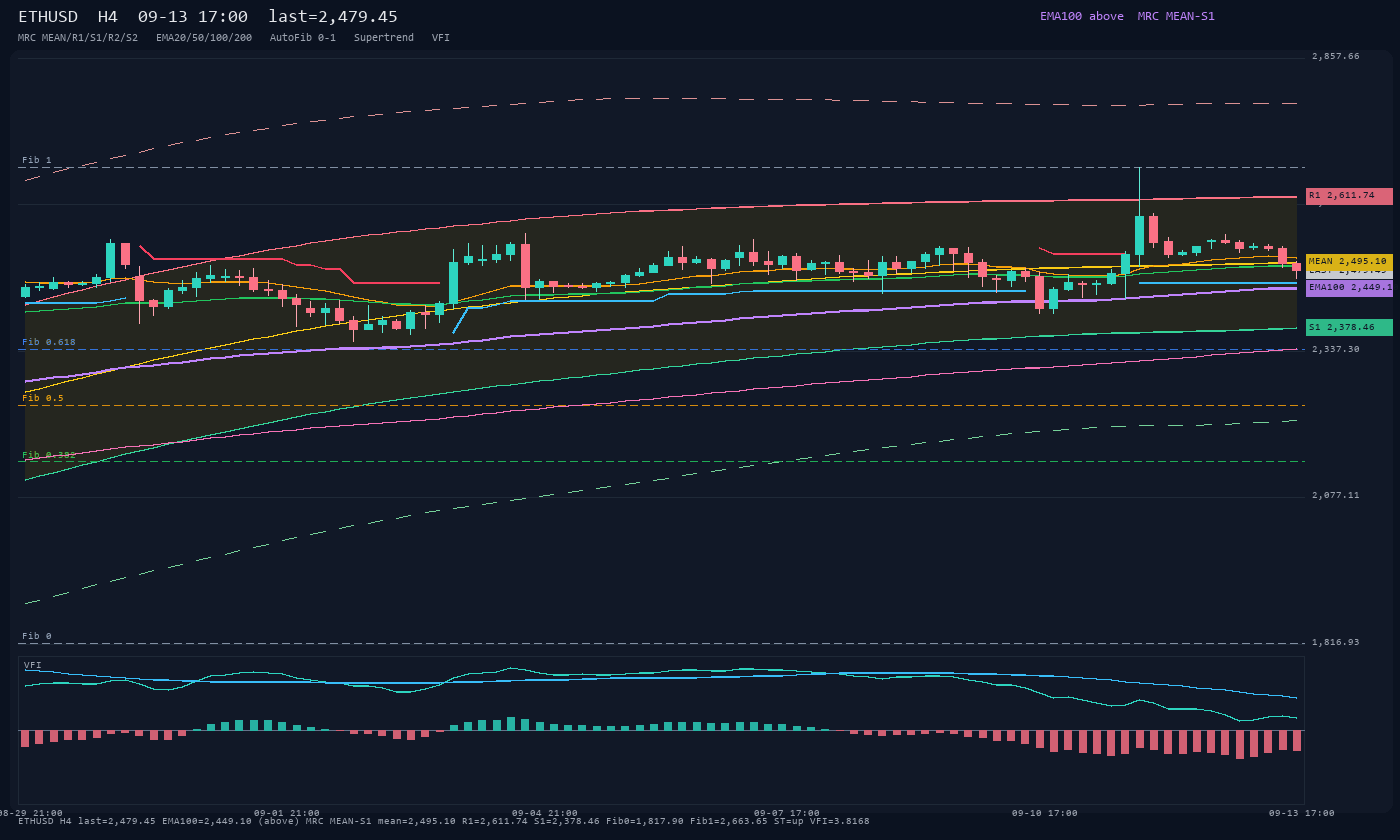
Task: Click the purple 'EMA100 2,449.1' price tag
Action: tap(1349, 288)
